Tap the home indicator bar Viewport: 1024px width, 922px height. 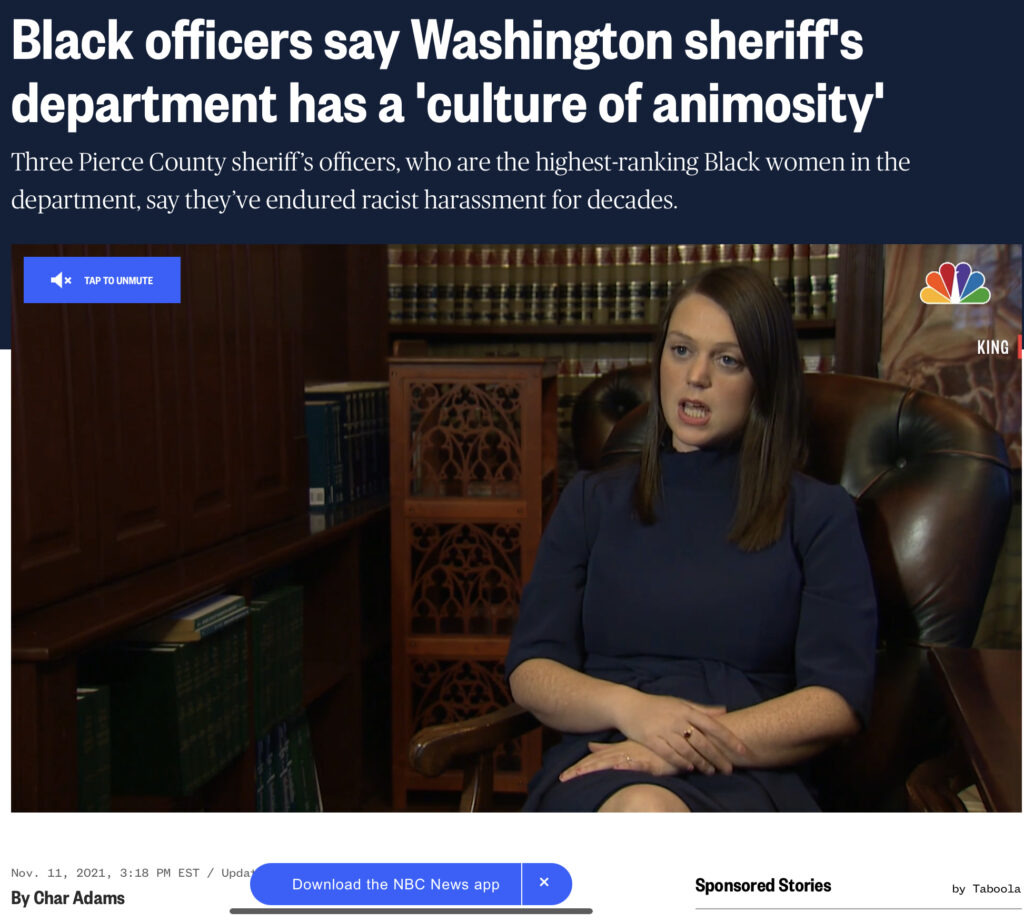pyautogui.click(x=411, y=912)
